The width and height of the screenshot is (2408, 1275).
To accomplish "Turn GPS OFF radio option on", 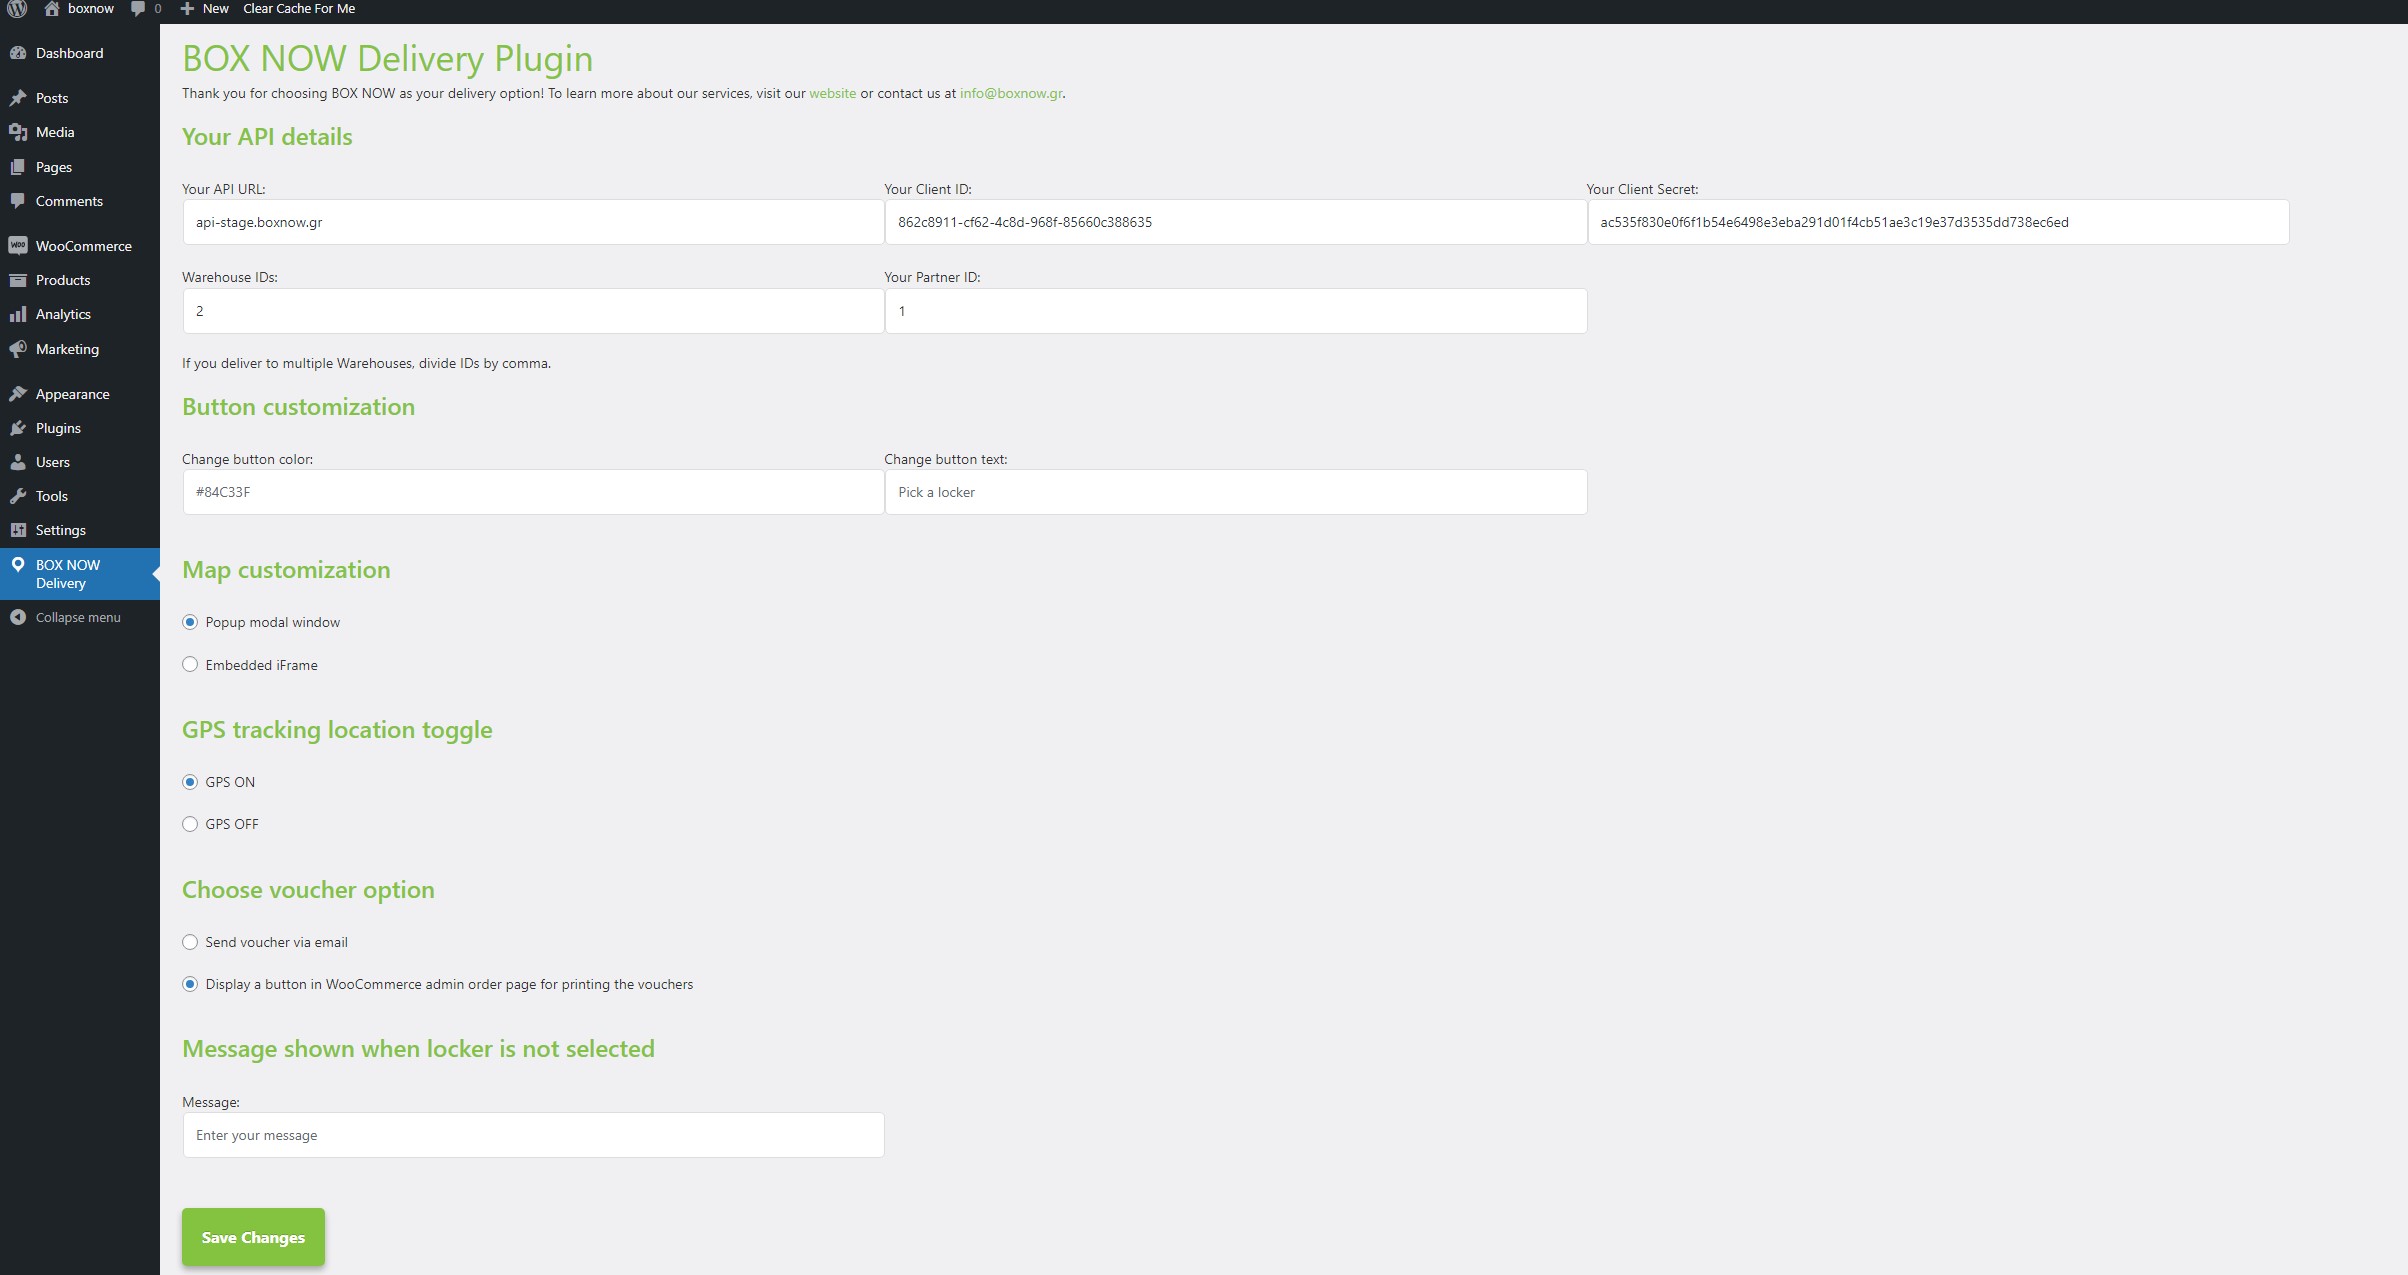I will click(x=190, y=824).
